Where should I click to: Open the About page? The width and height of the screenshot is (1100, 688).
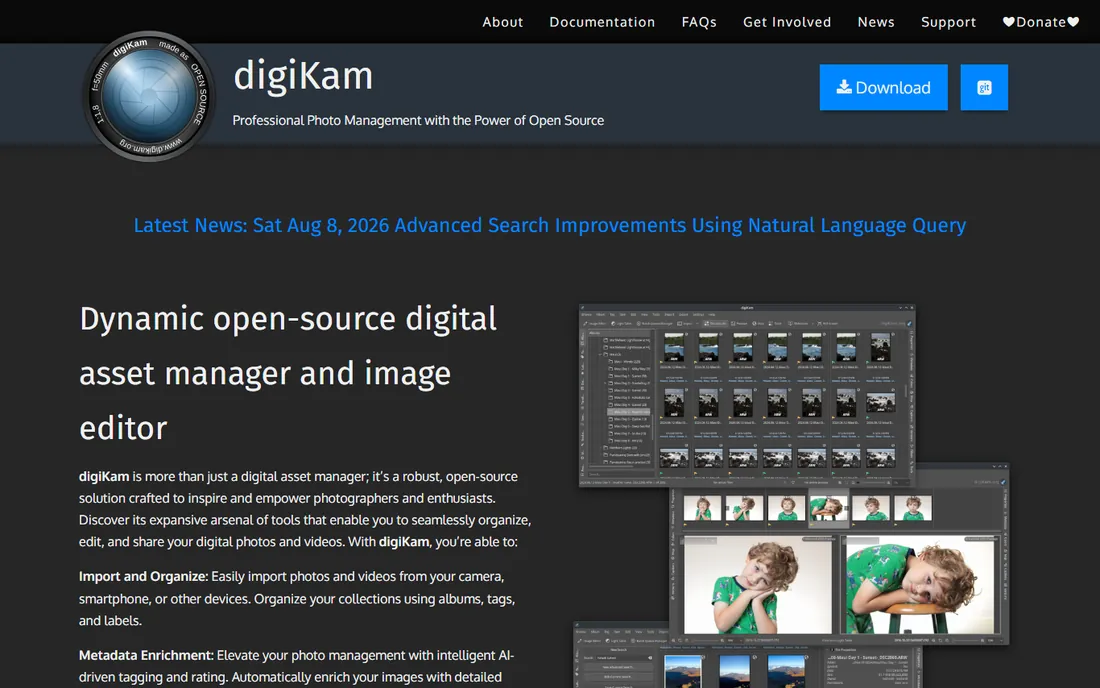tap(502, 22)
